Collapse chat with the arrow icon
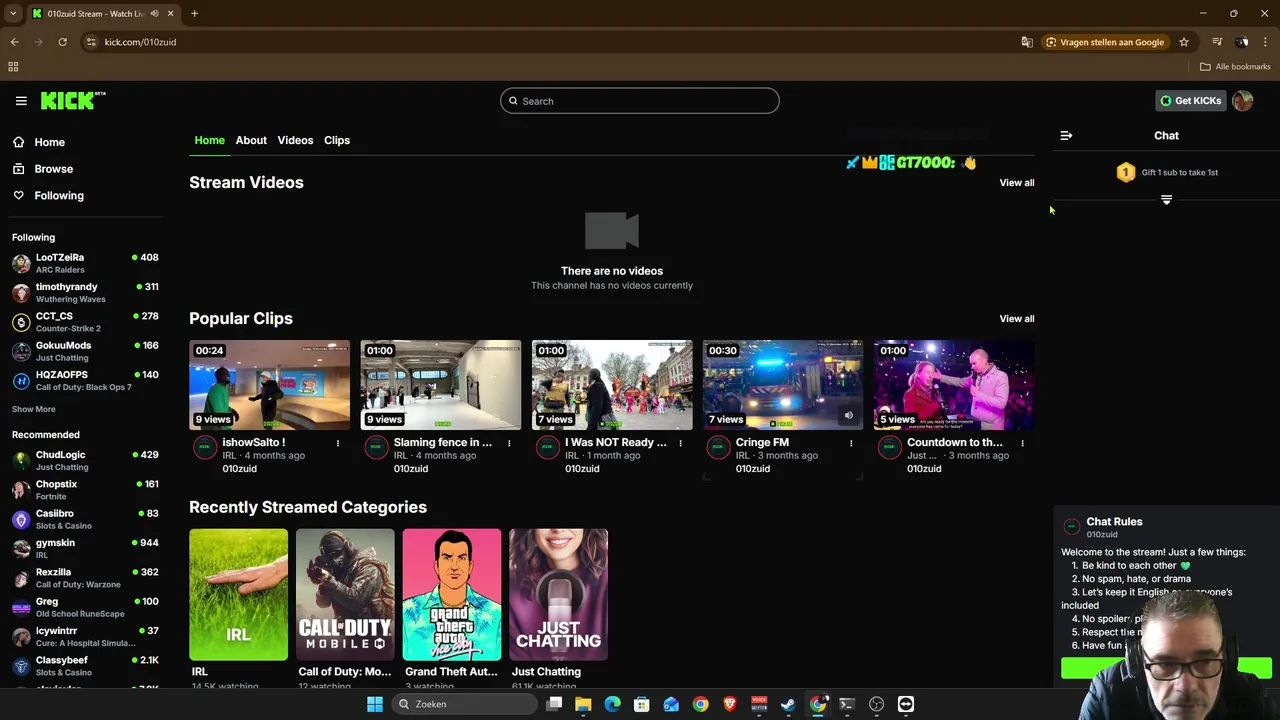 click(1066, 136)
